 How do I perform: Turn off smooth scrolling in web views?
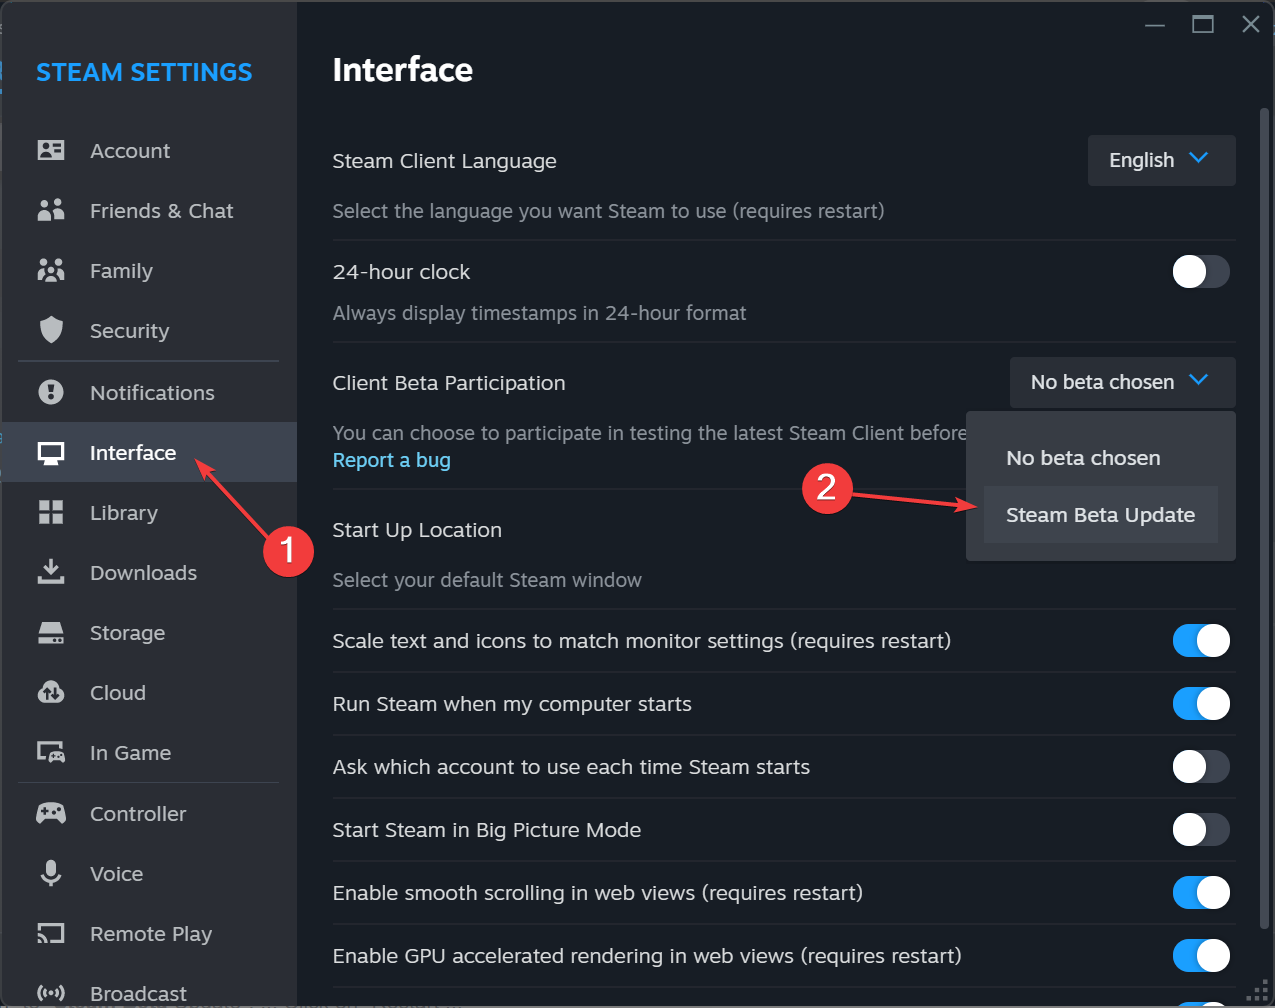pyautogui.click(x=1201, y=892)
